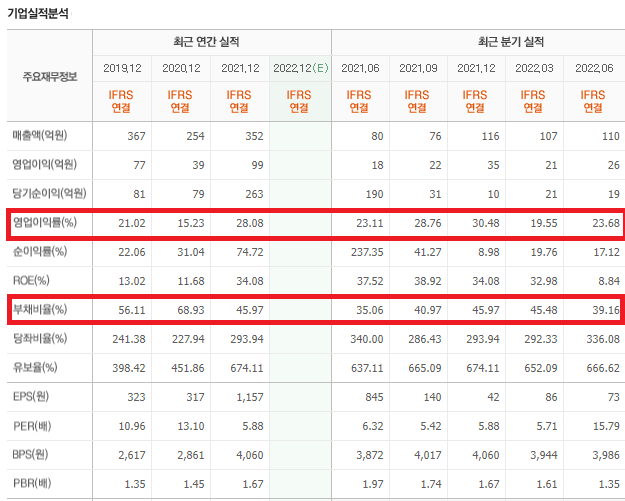
Task: Click the 매출액(억원) row label
Action: coord(40,136)
